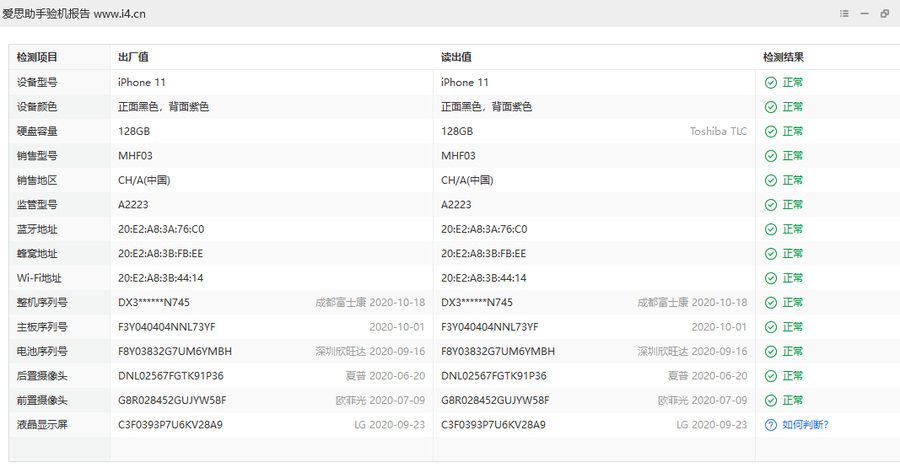Screen dimensions: 900x468
Task: Click the title 爱思助手验机报告 www.i4.cn
Action: click(74, 14)
